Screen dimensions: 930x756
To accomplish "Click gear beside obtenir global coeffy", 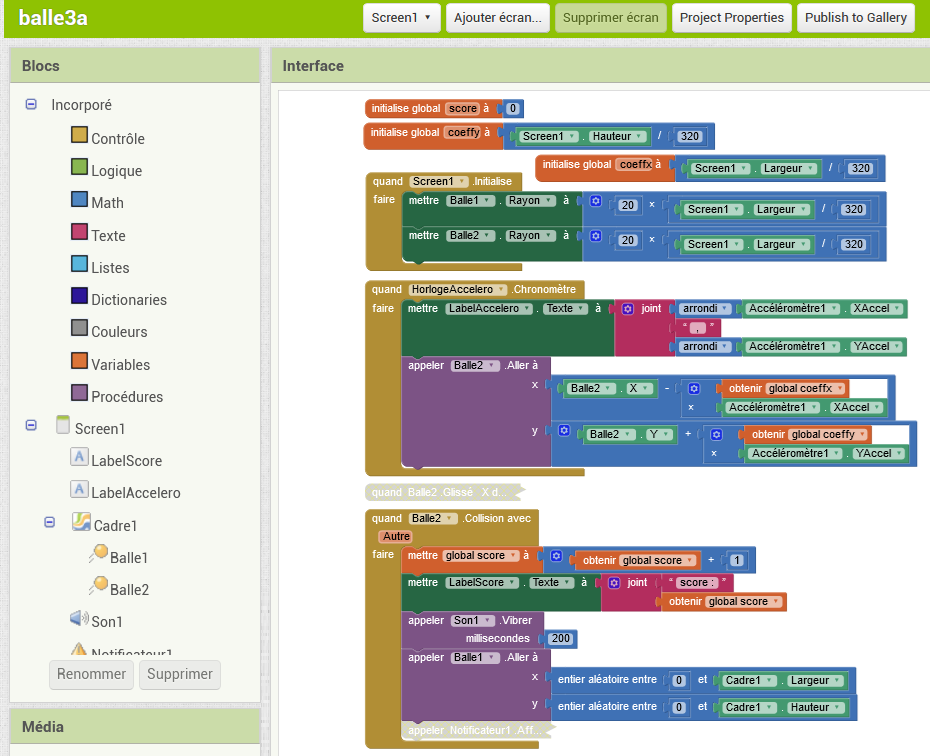I will pyautogui.click(x=716, y=435).
